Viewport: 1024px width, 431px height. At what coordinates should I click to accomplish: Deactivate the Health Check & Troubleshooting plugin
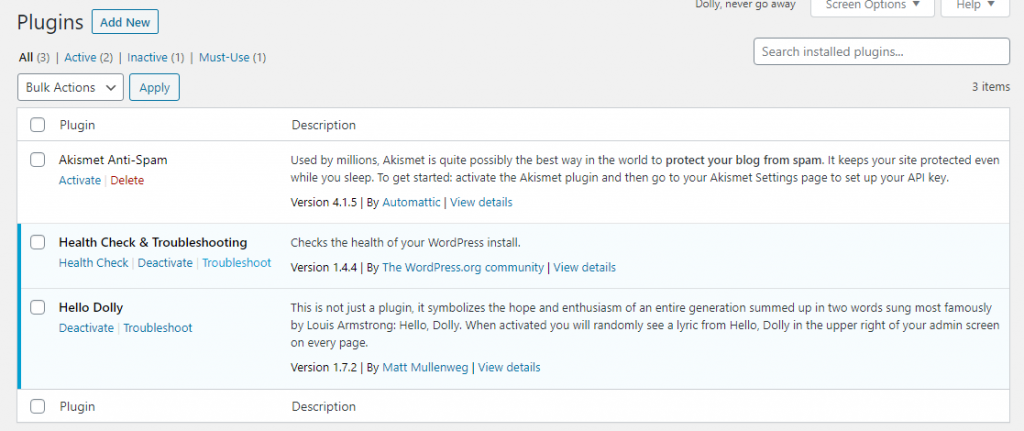tap(165, 263)
